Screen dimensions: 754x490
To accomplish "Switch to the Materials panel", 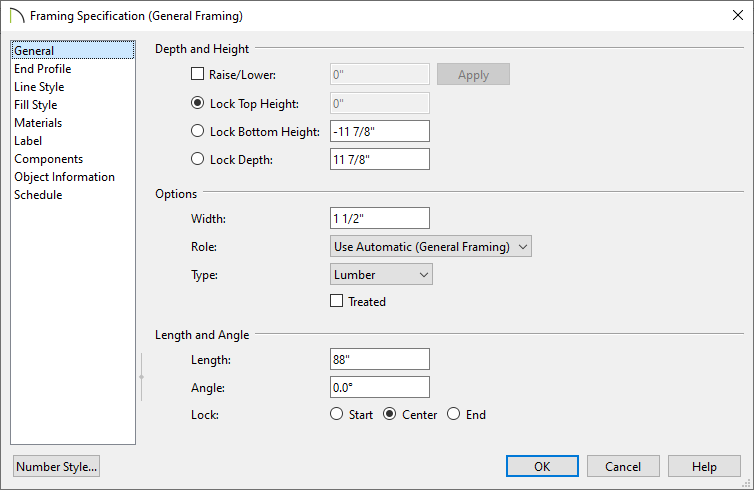I will (38, 123).
